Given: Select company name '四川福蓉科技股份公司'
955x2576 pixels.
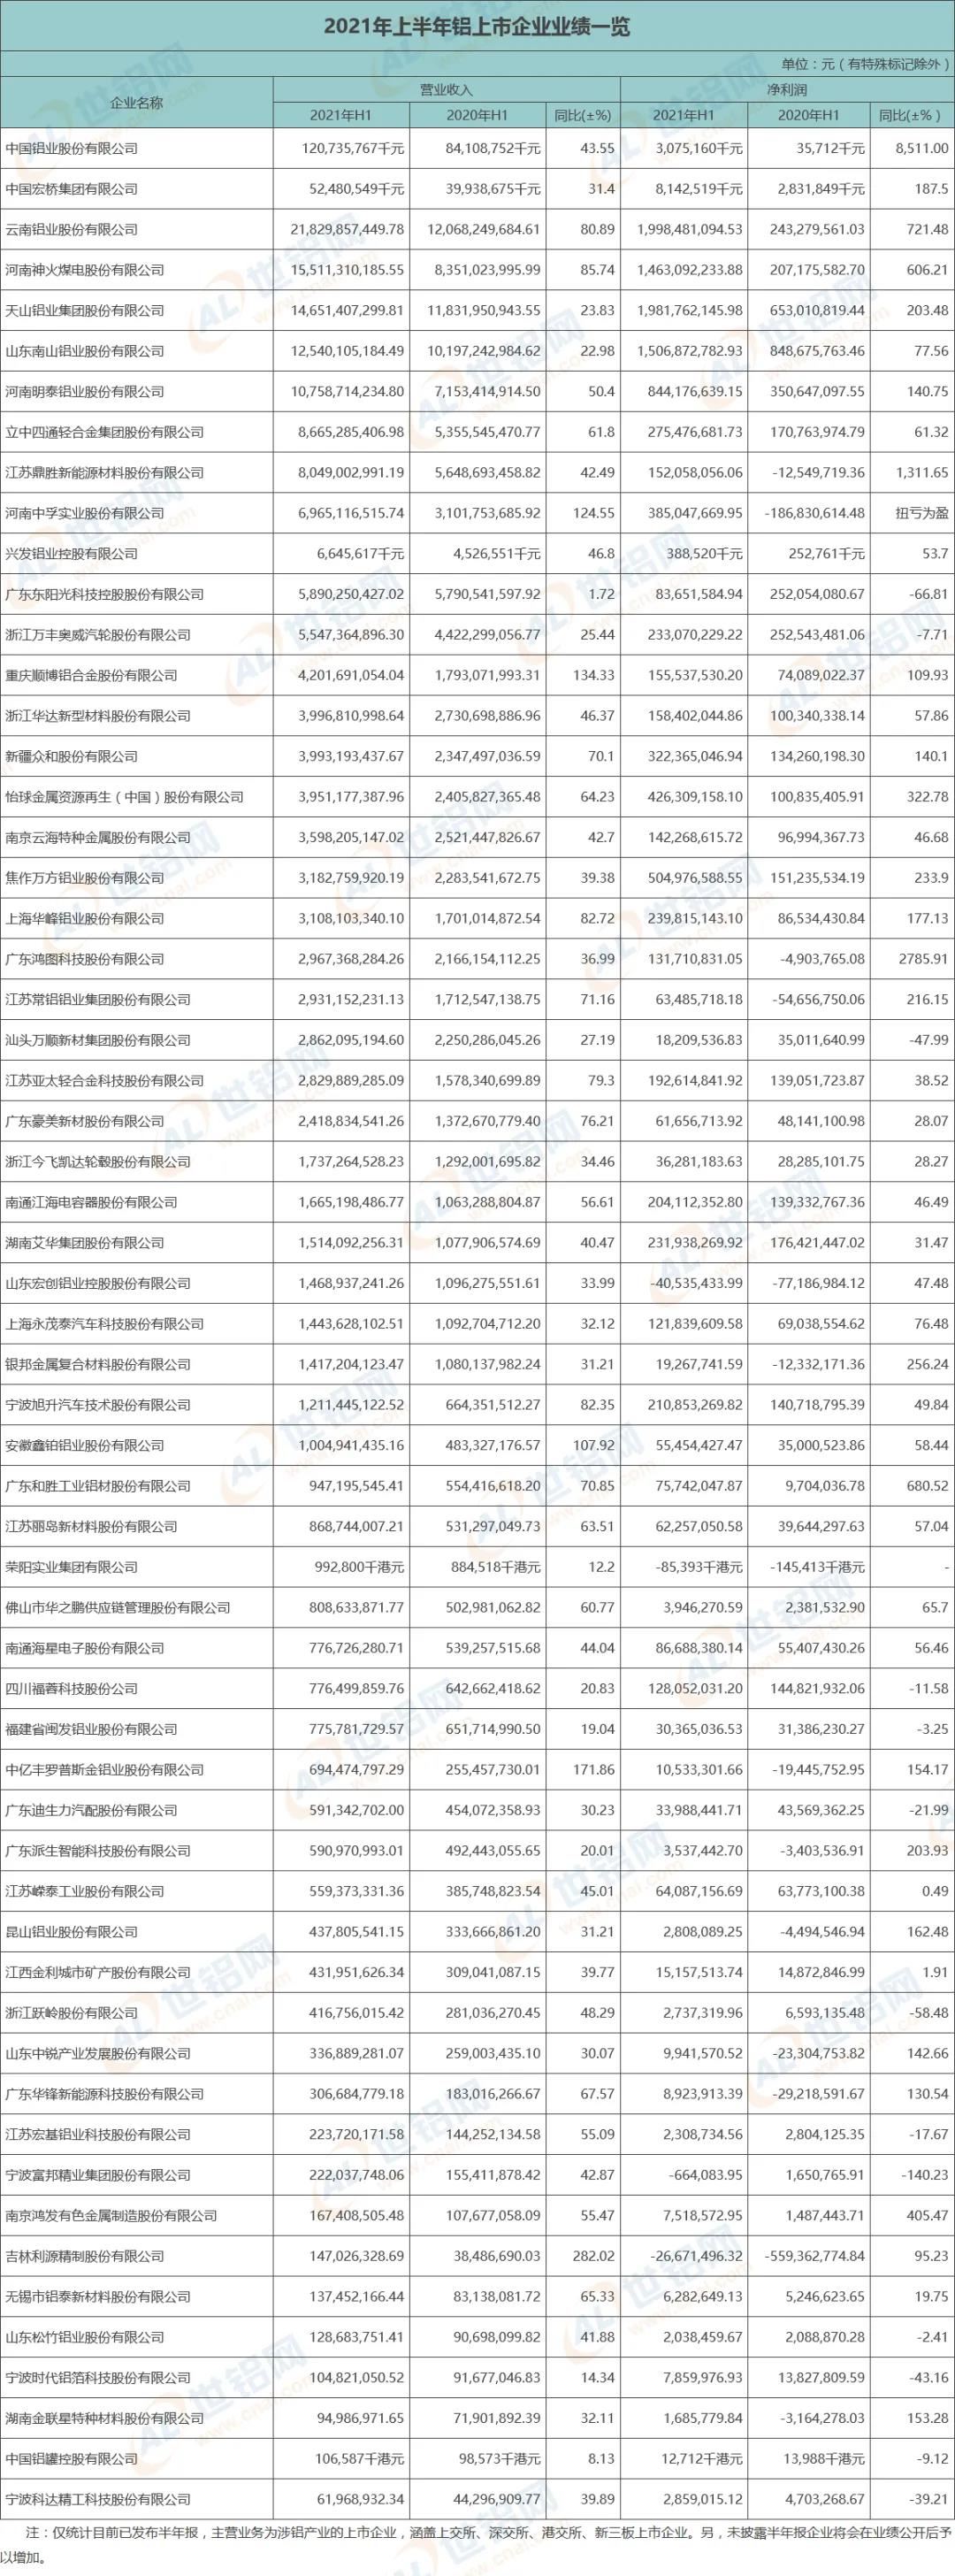Looking at the screenshot, I should tap(71, 1688).
